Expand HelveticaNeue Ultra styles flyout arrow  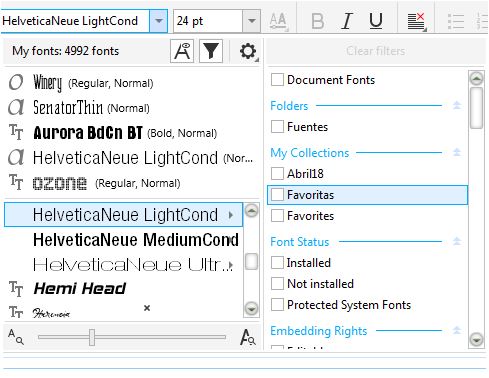tap(231, 265)
